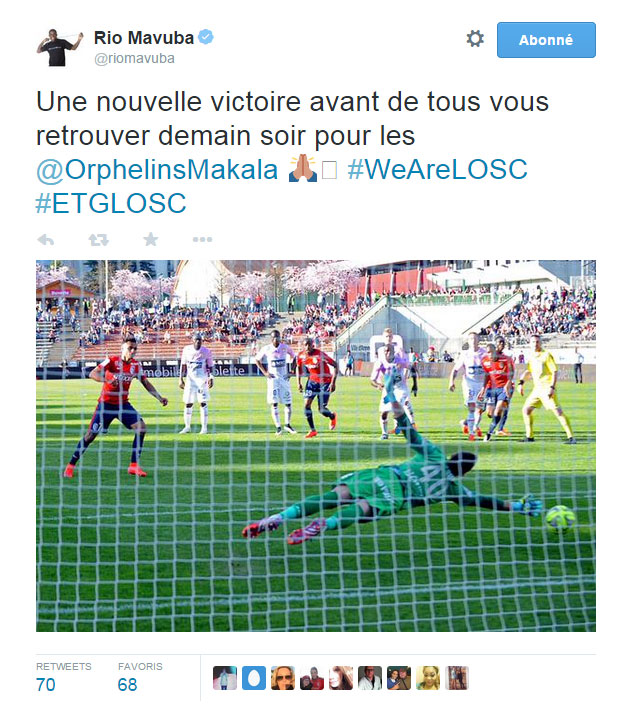Click the reply arrow icon
The width and height of the screenshot is (633, 704).
(46, 240)
